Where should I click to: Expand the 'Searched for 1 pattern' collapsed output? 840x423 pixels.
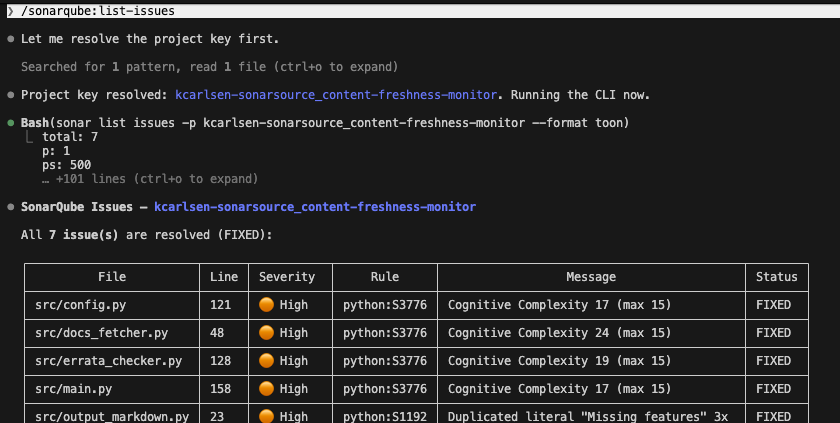coord(210,67)
